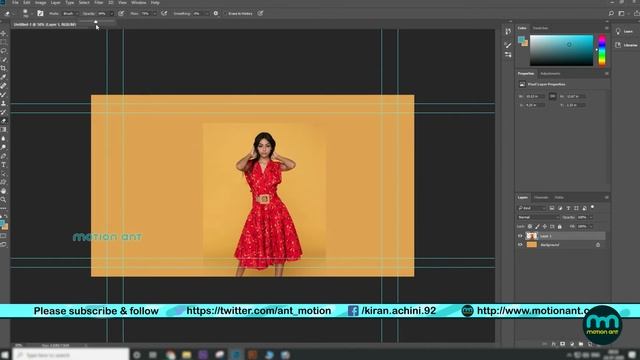The image size is (640, 360).
Task: Click the Add layer style fx icon
Action: click(x=554, y=344)
